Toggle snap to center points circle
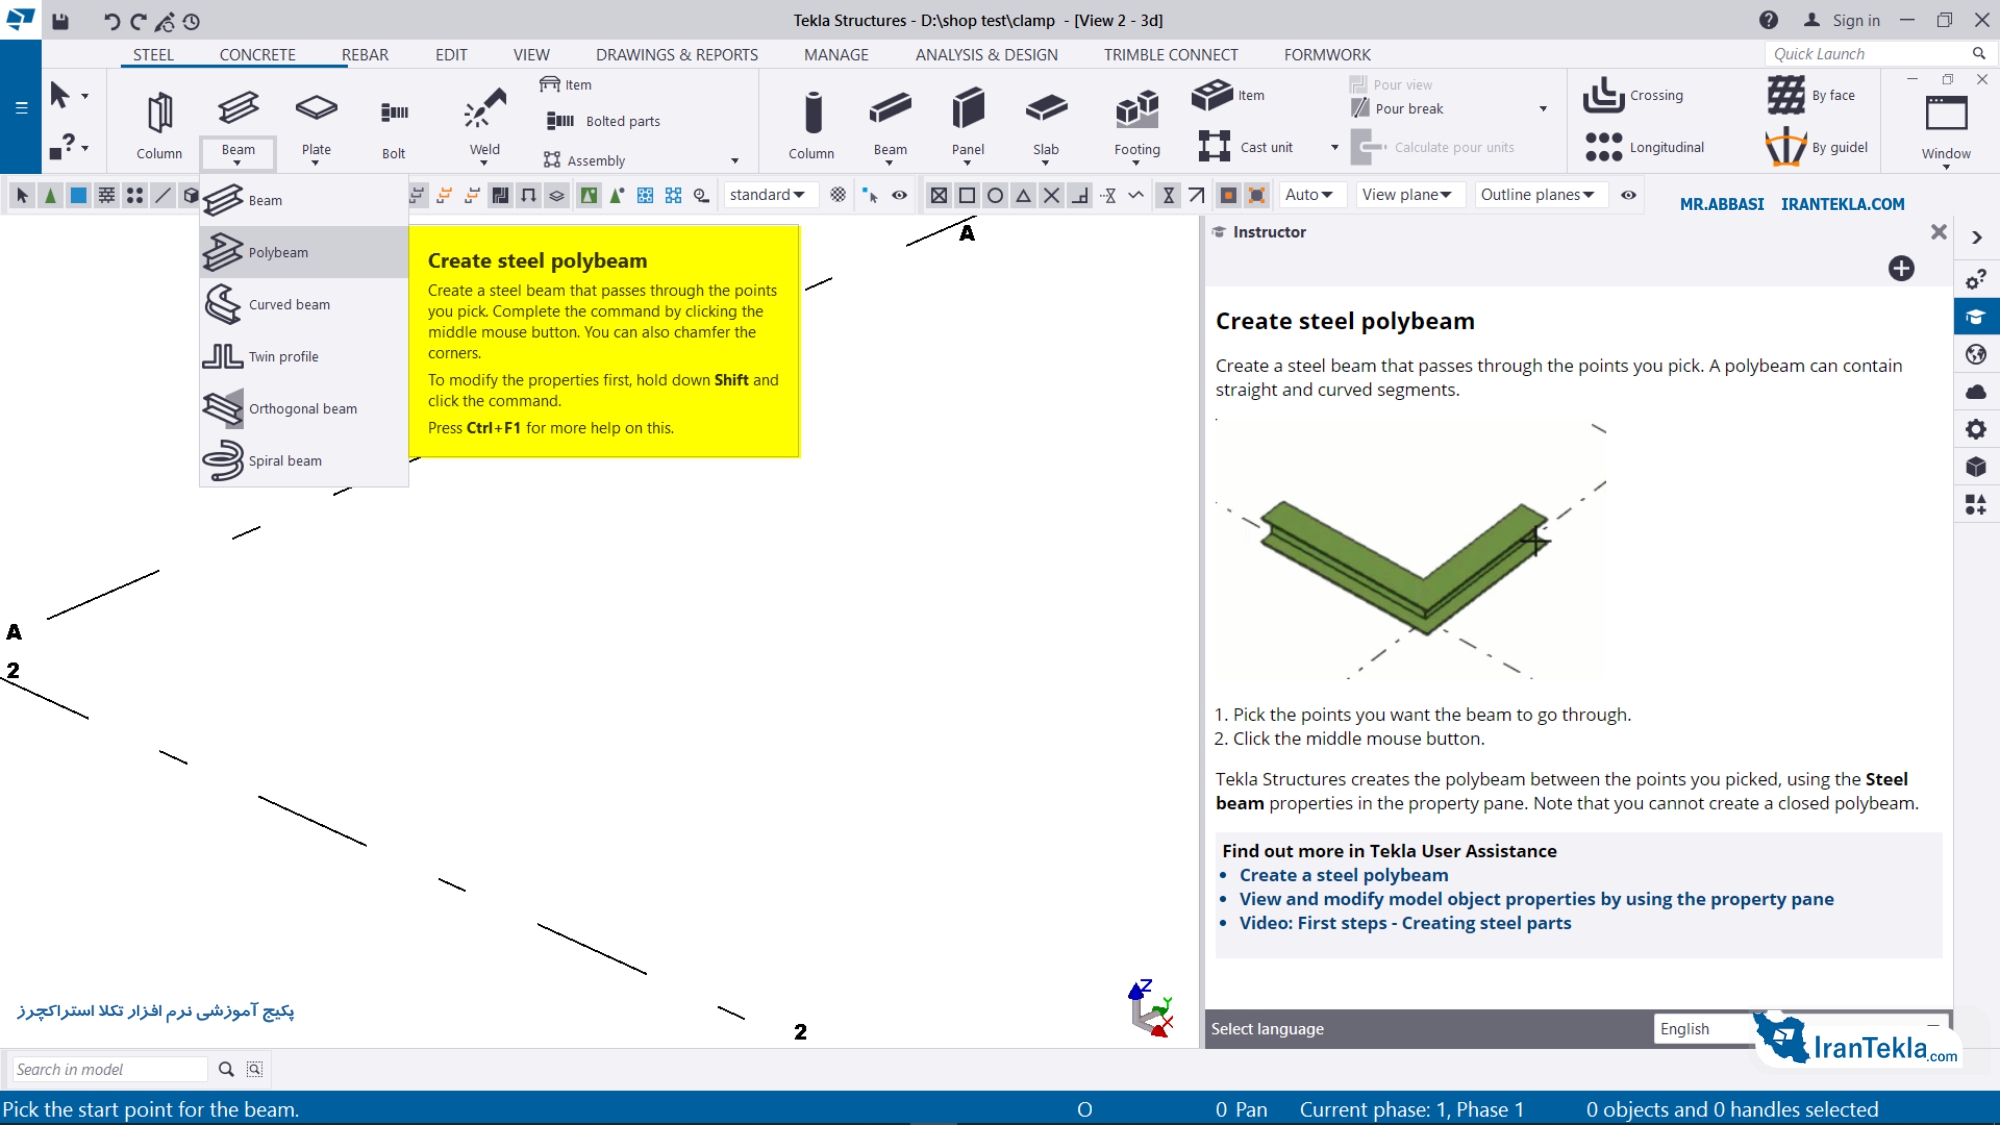This screenshot has width=2000, height=1125. click(x=995, y=195)
